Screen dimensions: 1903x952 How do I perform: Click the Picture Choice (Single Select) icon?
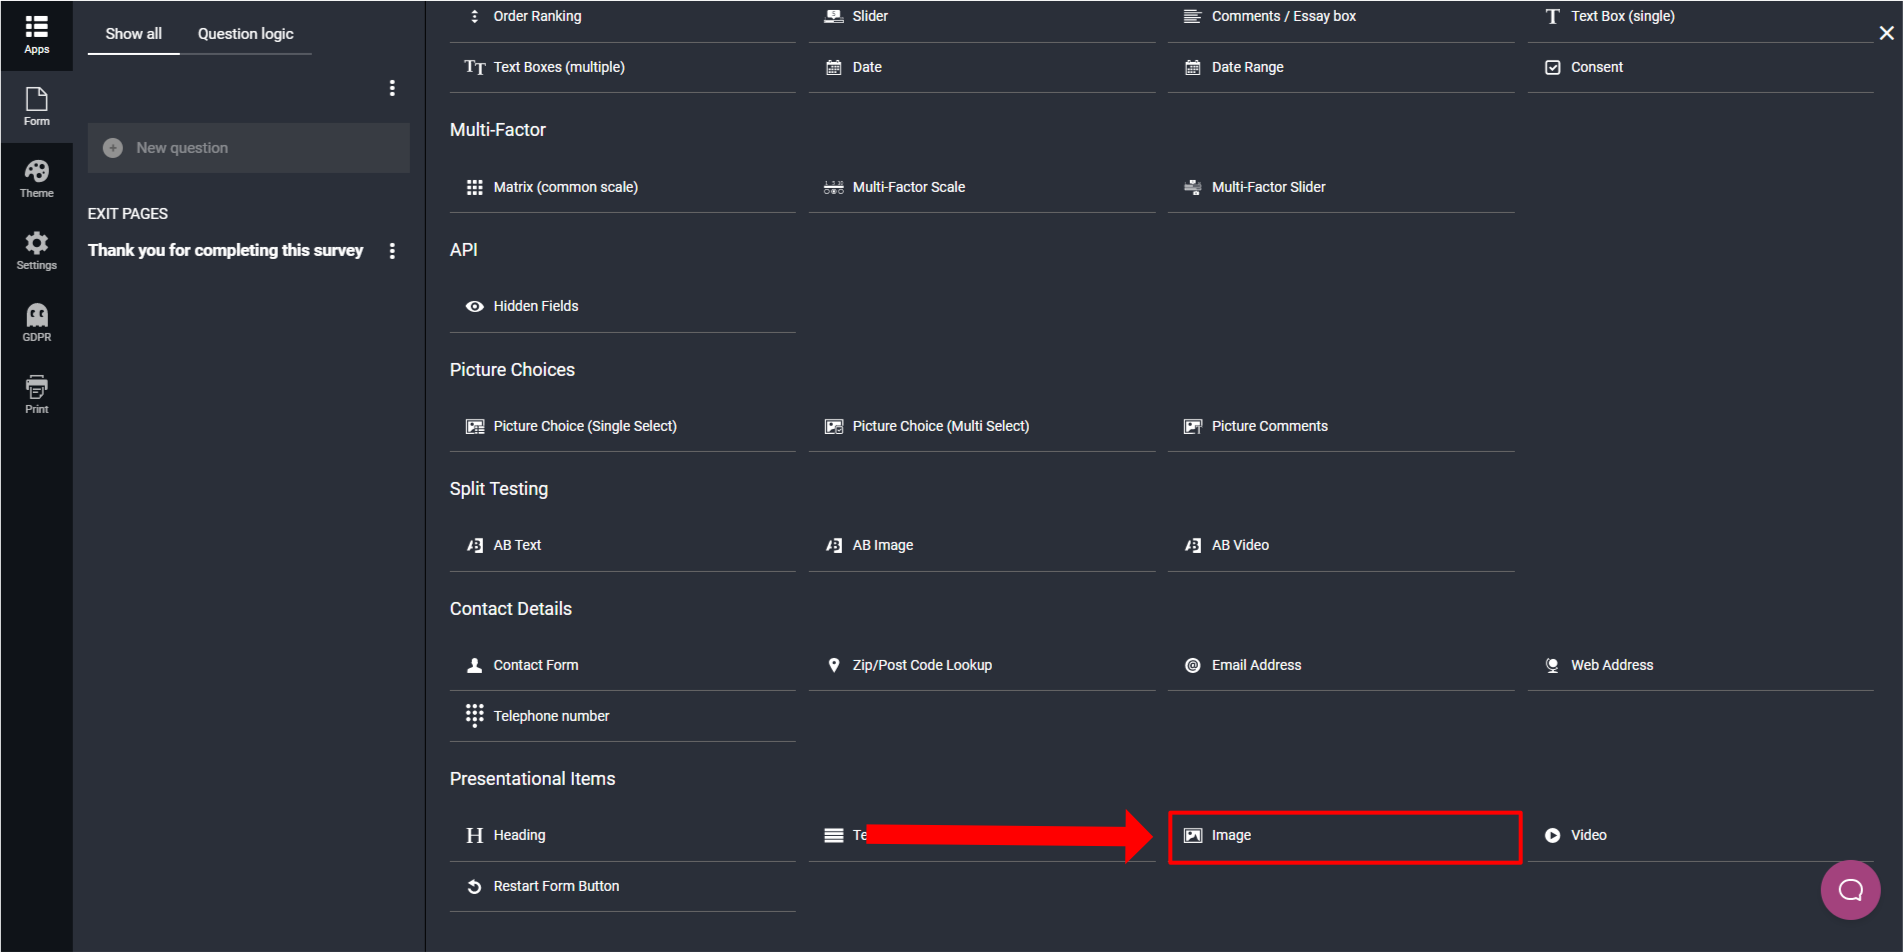tap(474, 426)
